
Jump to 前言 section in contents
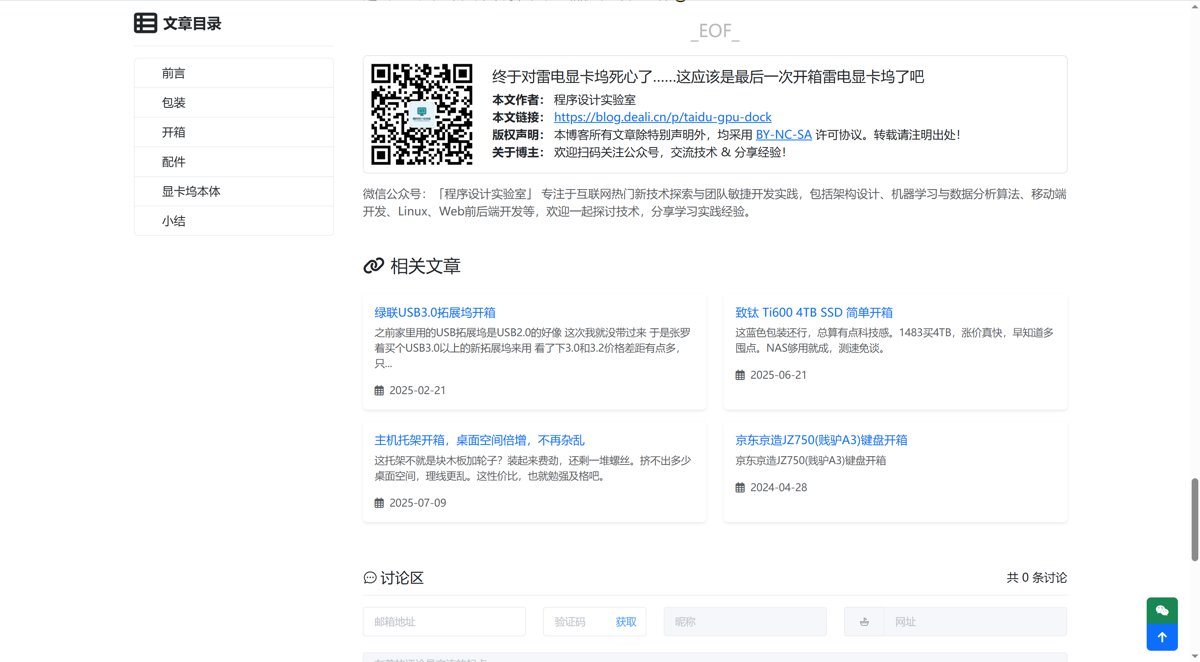[x=173, y=73]
